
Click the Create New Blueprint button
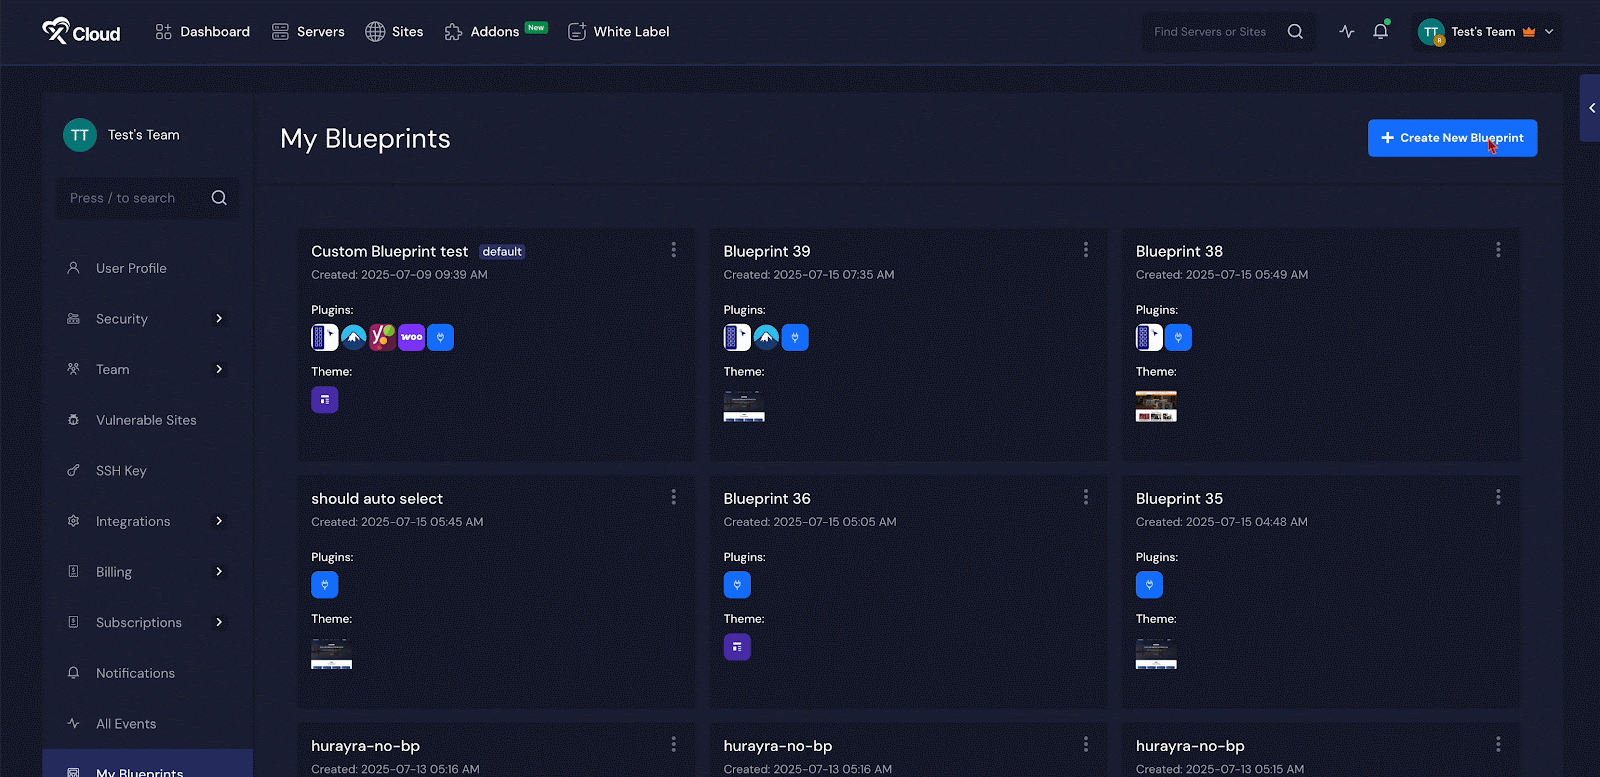point(1452,138)
